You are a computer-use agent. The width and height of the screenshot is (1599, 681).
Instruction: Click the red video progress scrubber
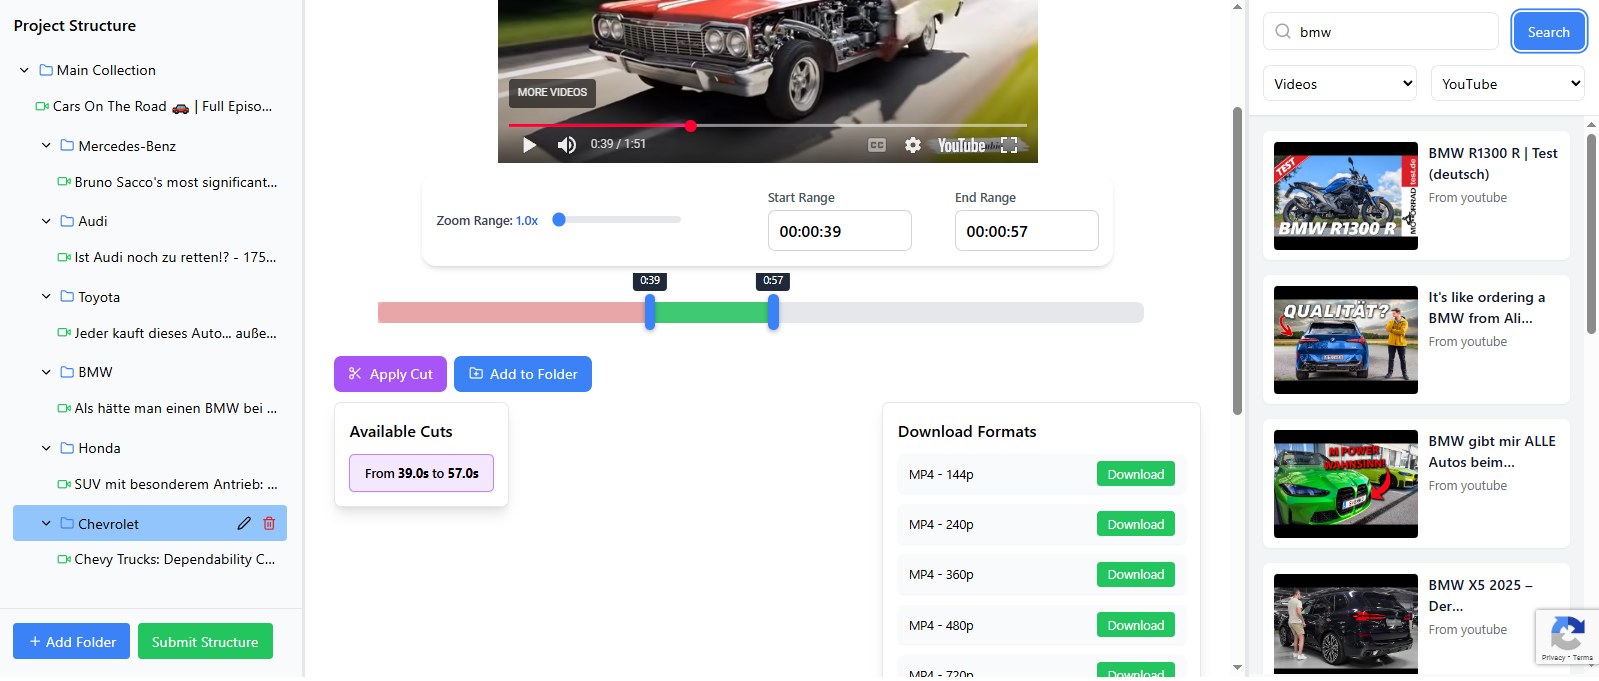[x=690, y=126]
